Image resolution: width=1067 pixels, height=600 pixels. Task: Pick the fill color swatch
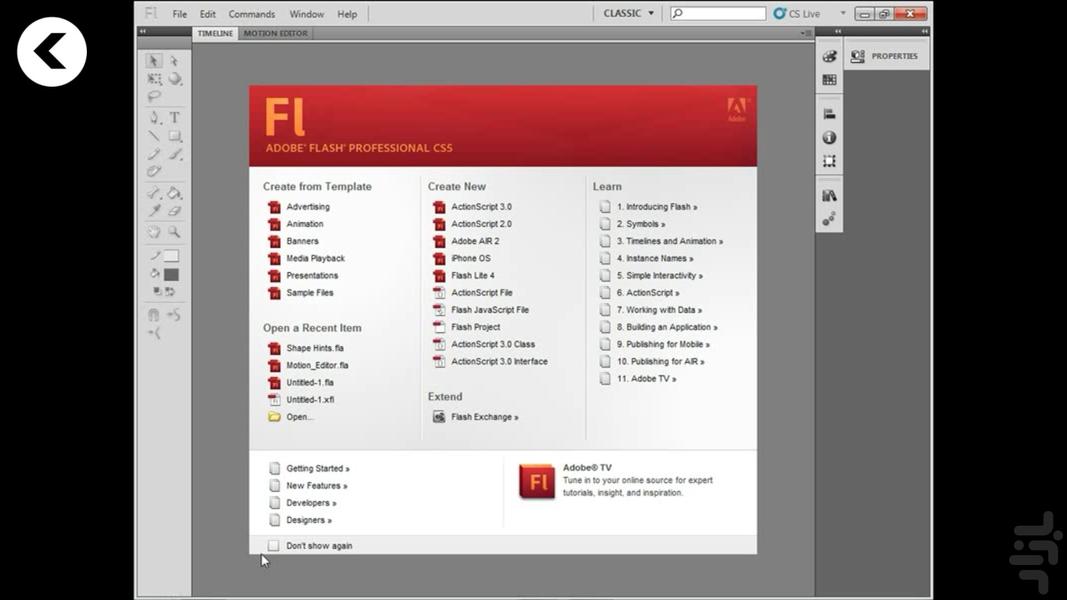pos(171,274)
